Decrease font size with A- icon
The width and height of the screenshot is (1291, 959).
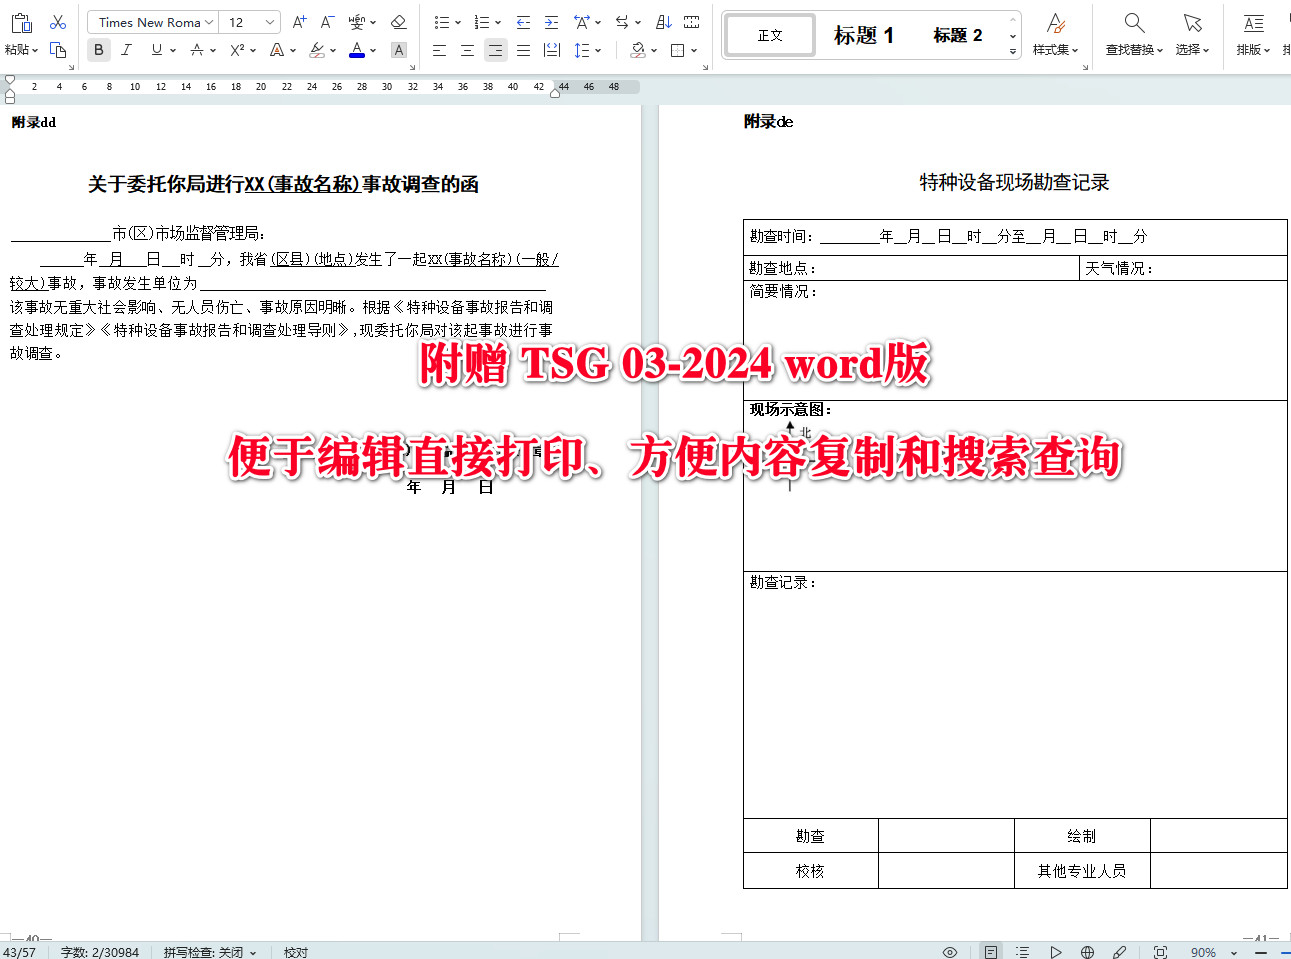(x=327, y=22)
